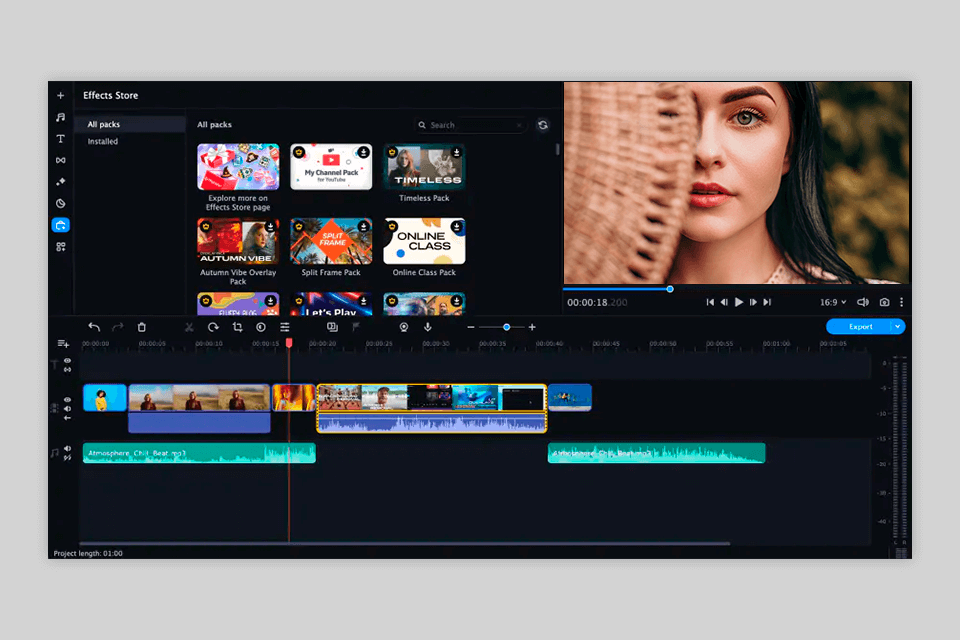
Task: Take a snapshot of the preview frame
Action: 884,302
